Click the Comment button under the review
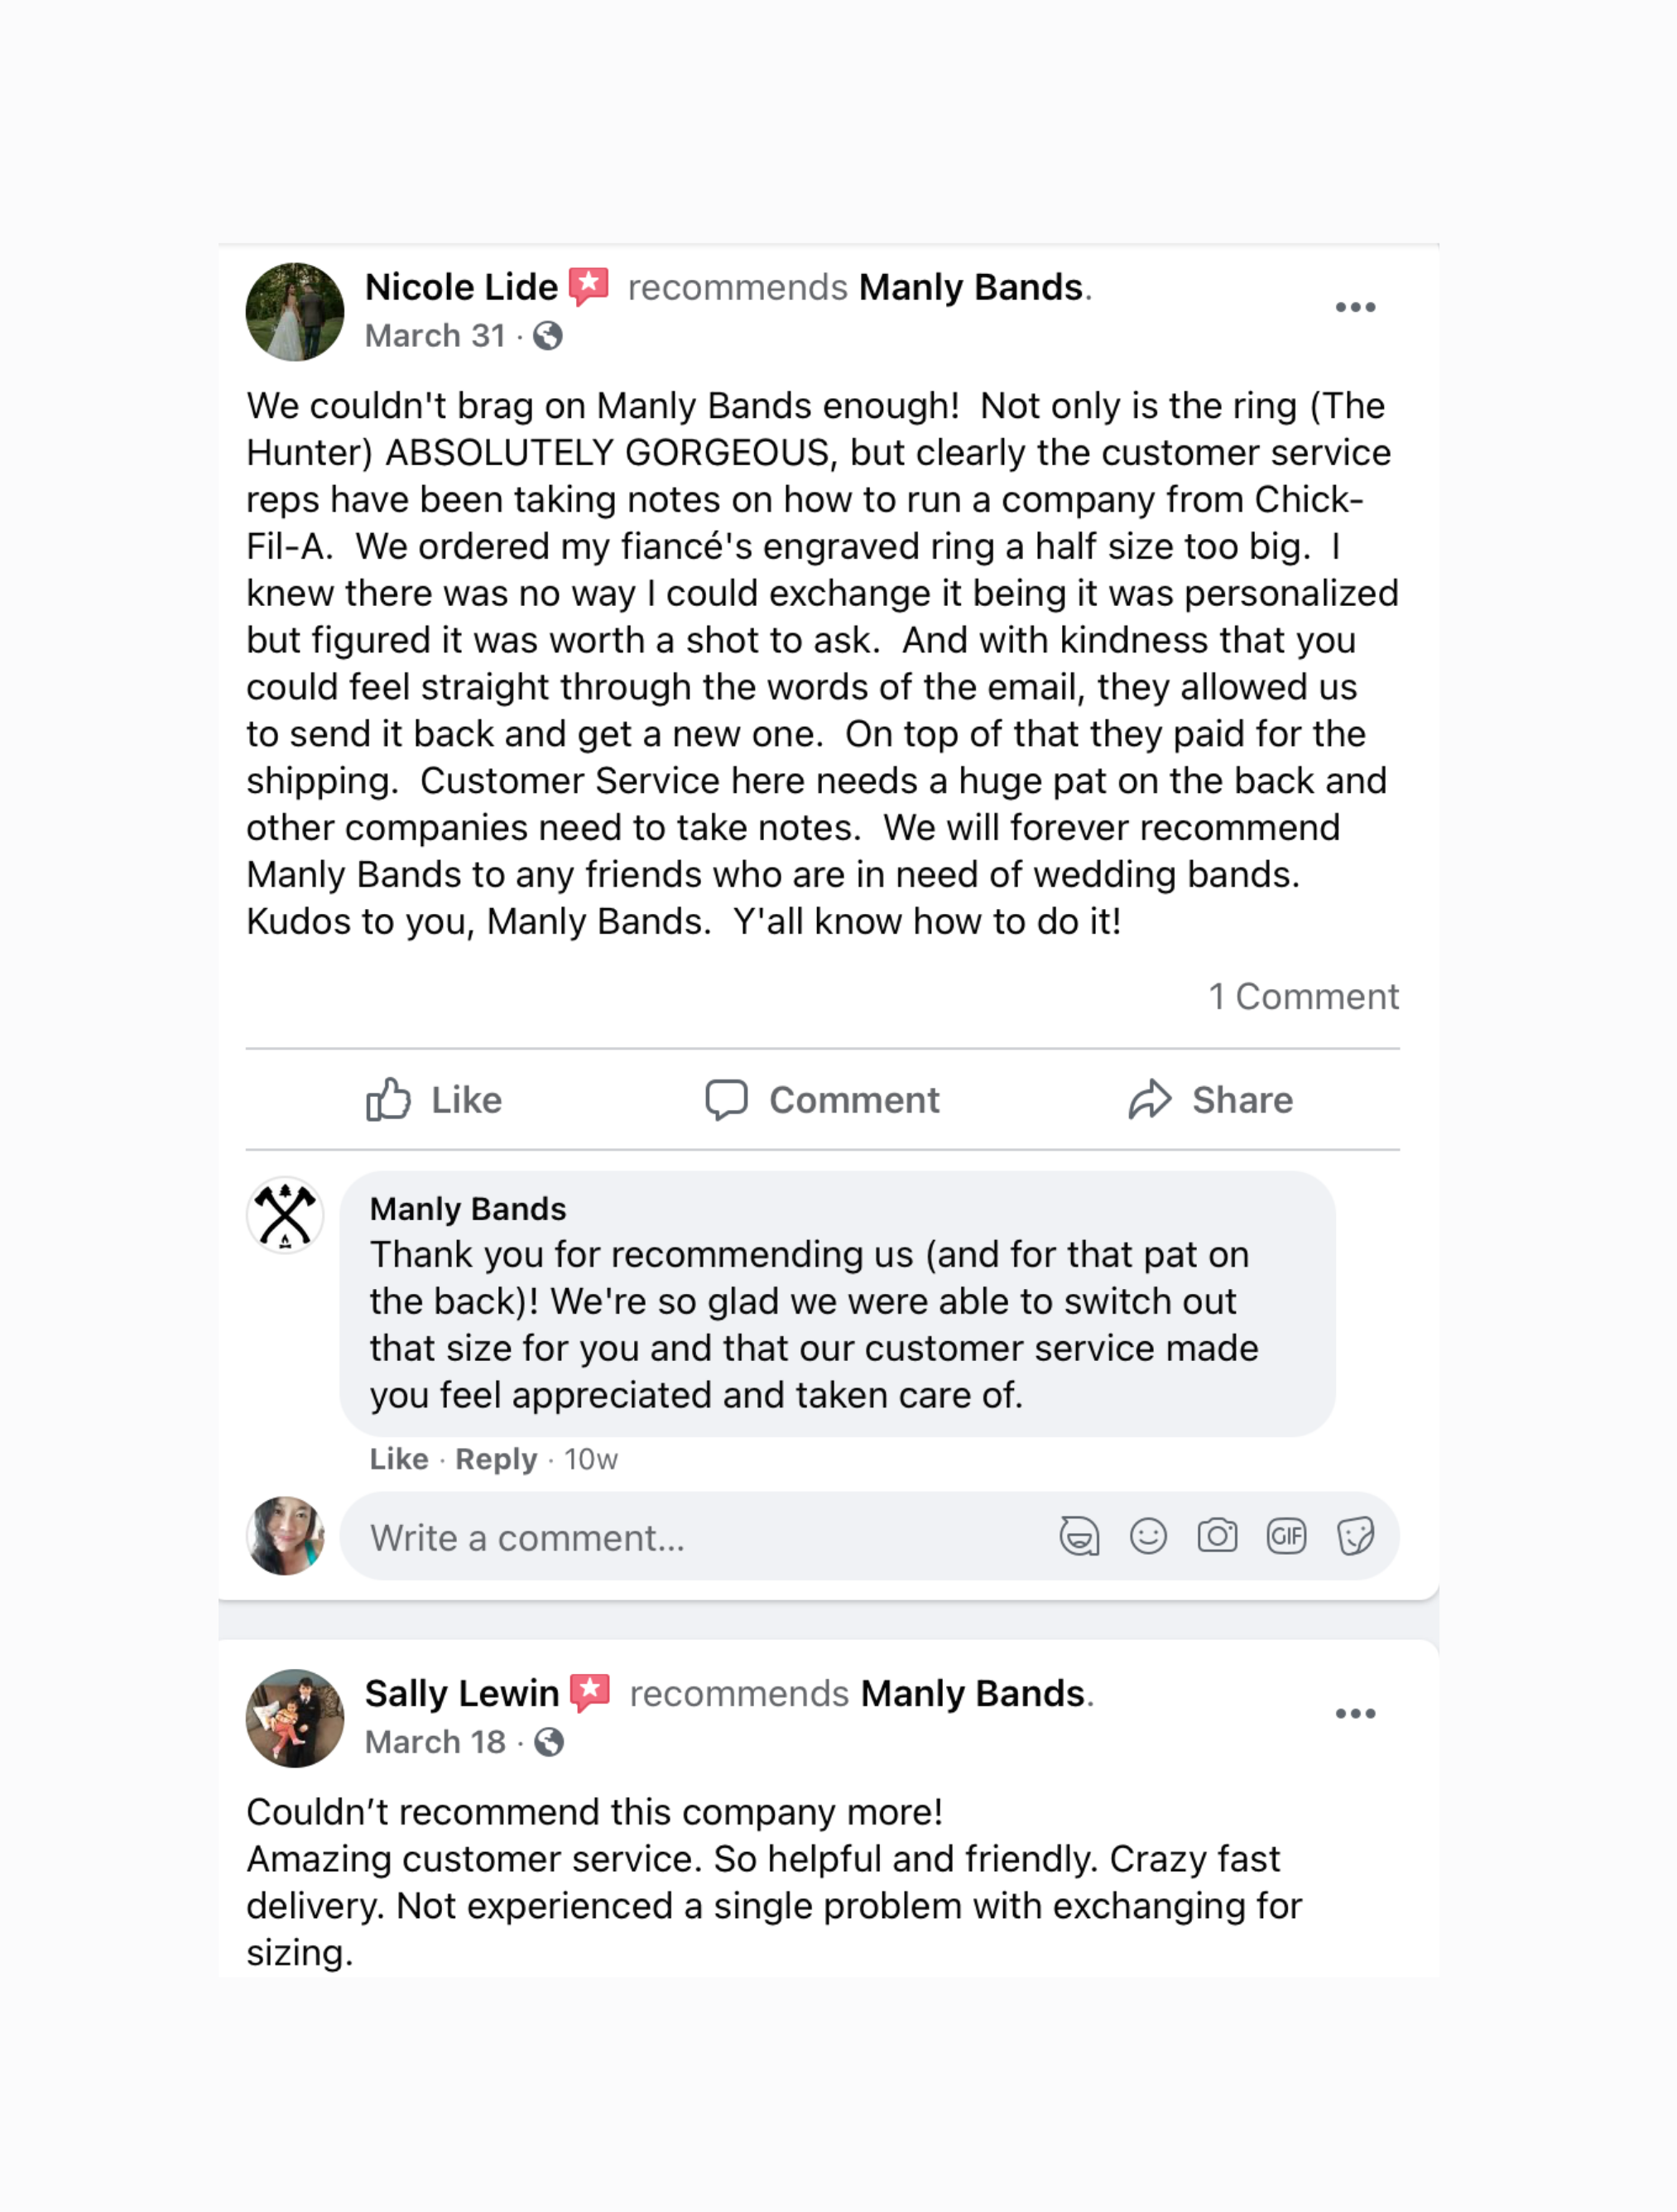The width and height of the screenshot is (1677, 2212). pyautogui.click(x=822, y=1099)
